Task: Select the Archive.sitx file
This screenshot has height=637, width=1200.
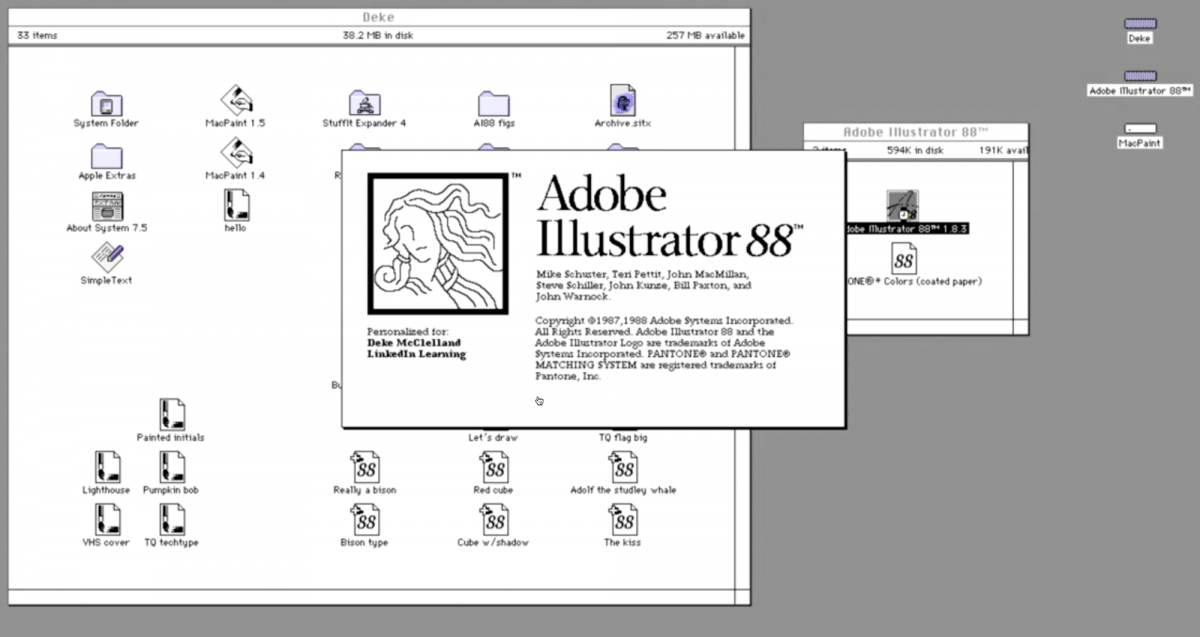Action: (x=622, y=100)
